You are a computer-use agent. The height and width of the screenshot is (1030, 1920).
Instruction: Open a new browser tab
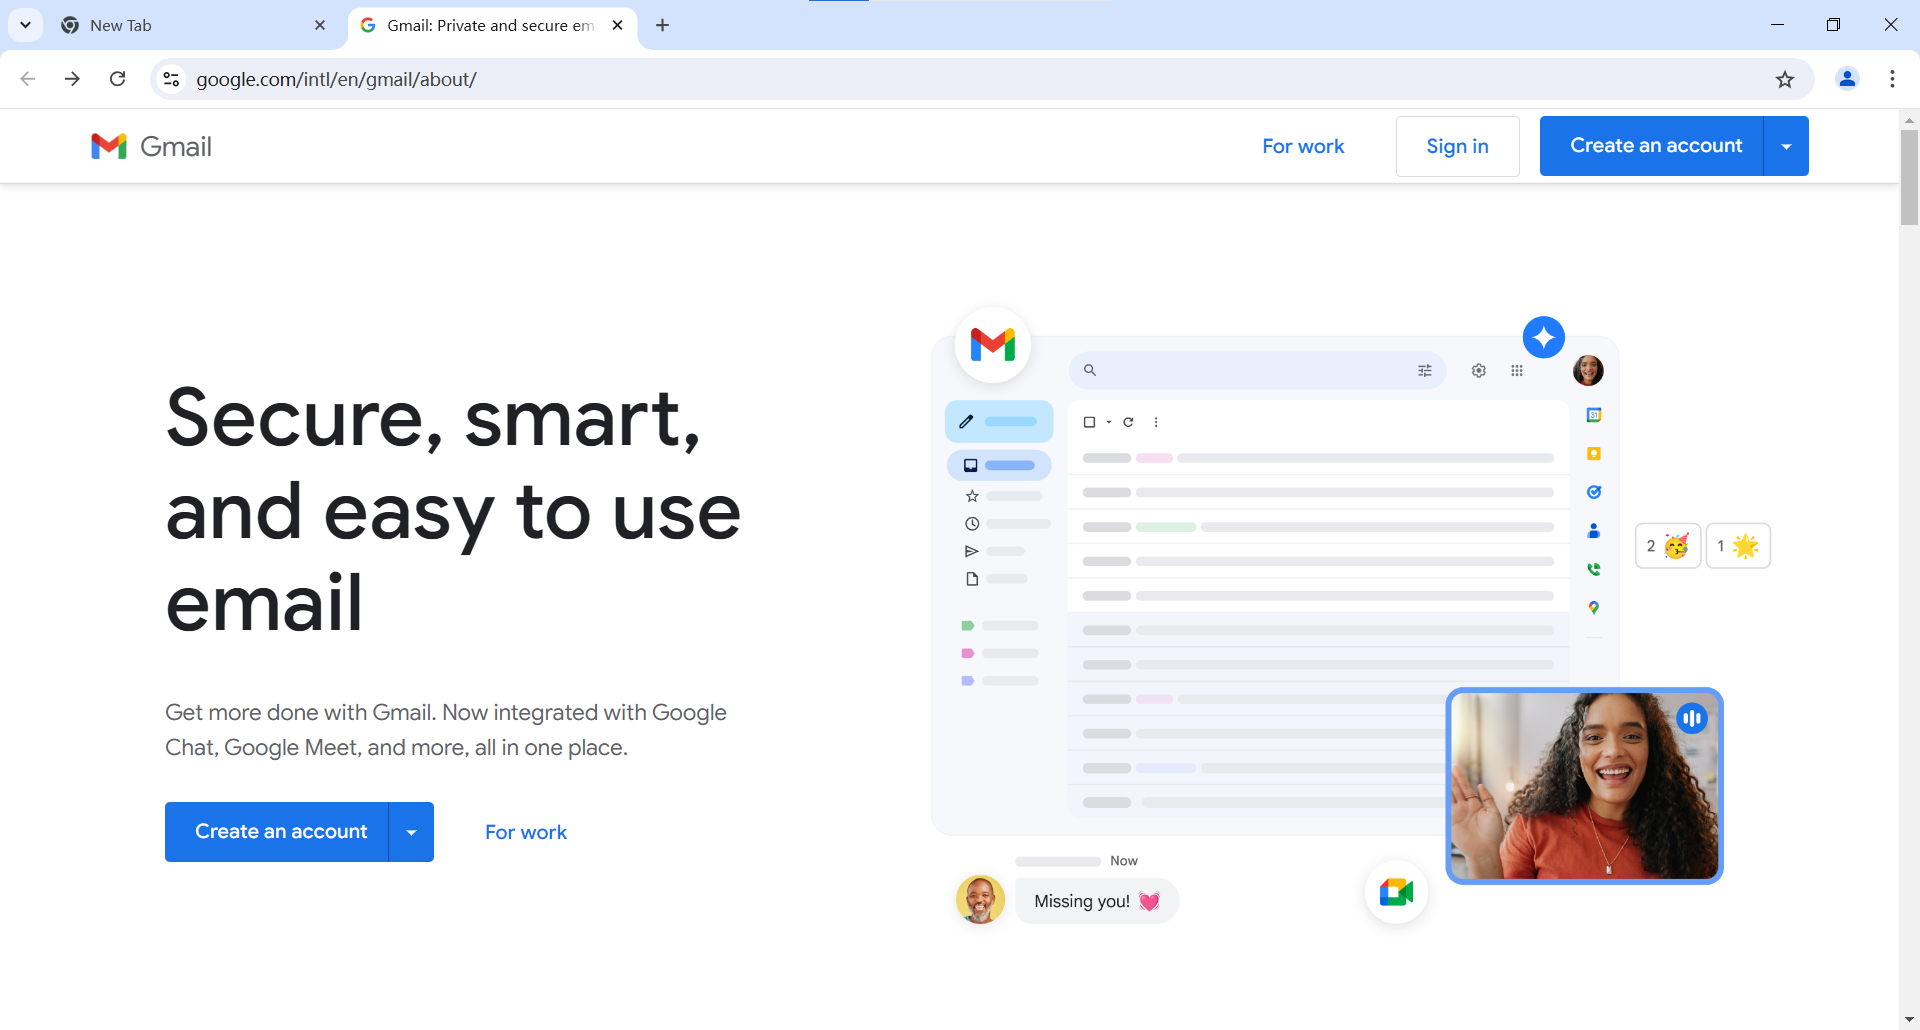[x=662, y=25]
